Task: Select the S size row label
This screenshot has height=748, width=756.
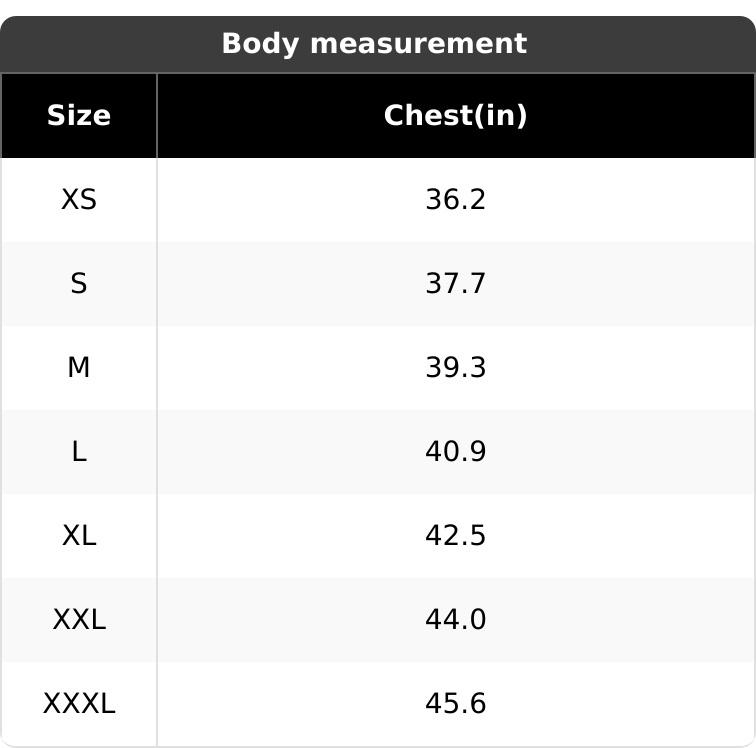Action: [79, 283]
